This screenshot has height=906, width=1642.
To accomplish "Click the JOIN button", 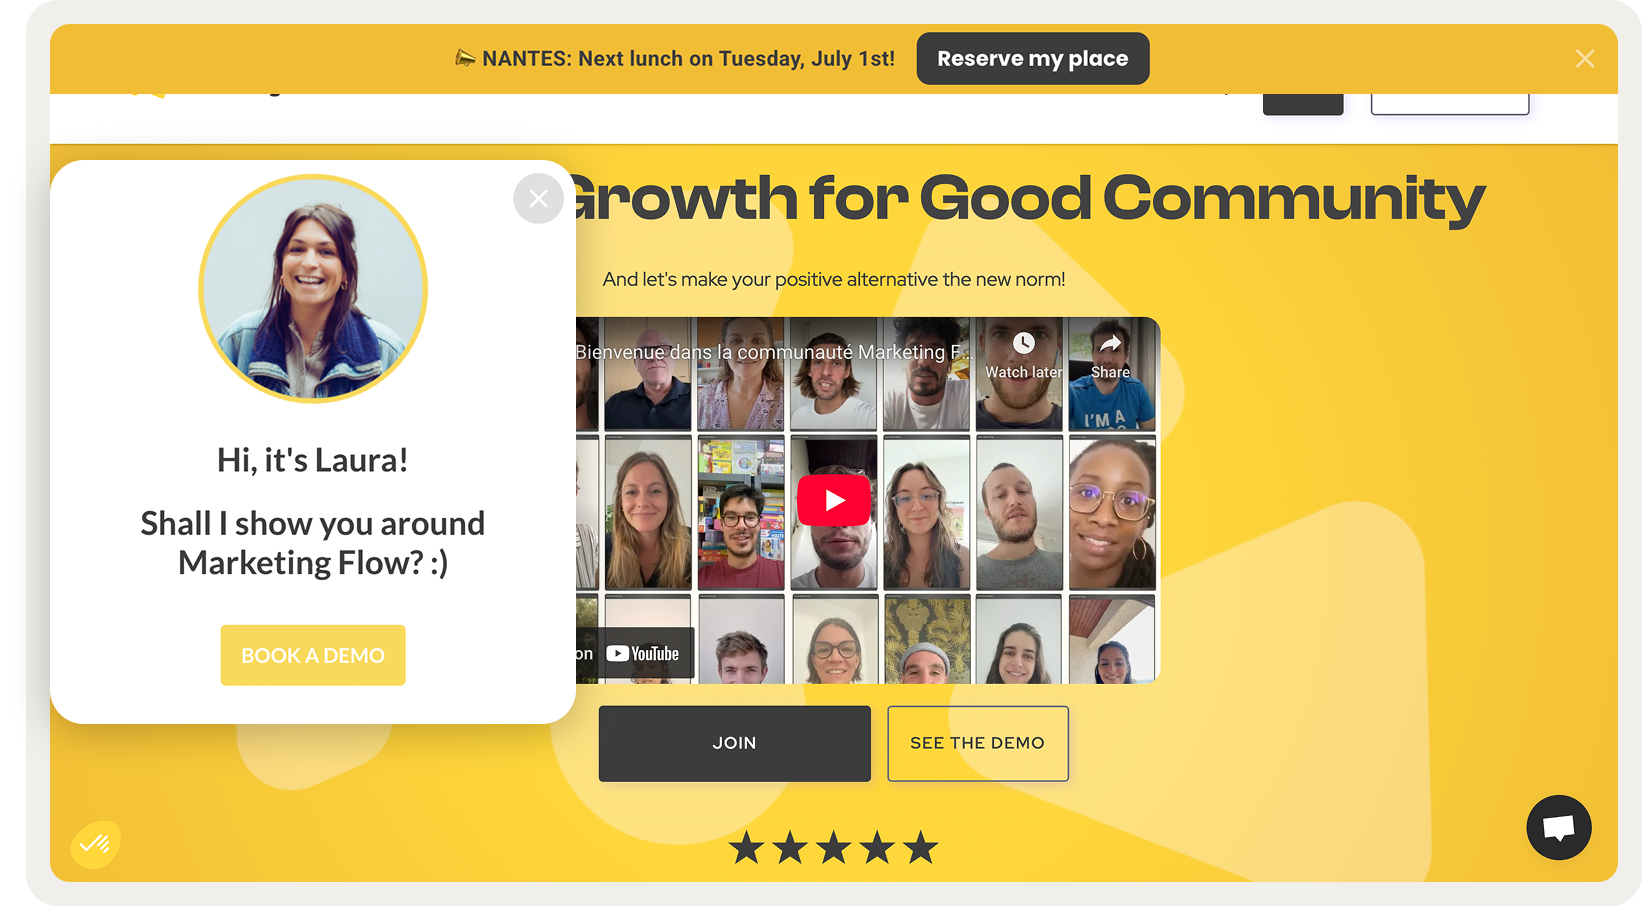I will pyautogui.click(x=734, y=743).
